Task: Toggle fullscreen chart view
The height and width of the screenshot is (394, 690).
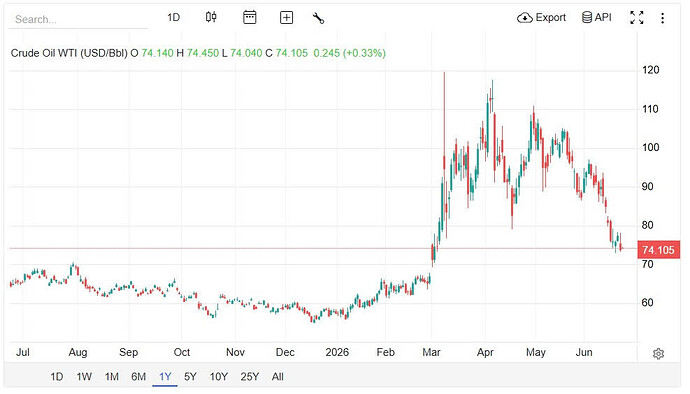Action: click(x=637, y=18)
